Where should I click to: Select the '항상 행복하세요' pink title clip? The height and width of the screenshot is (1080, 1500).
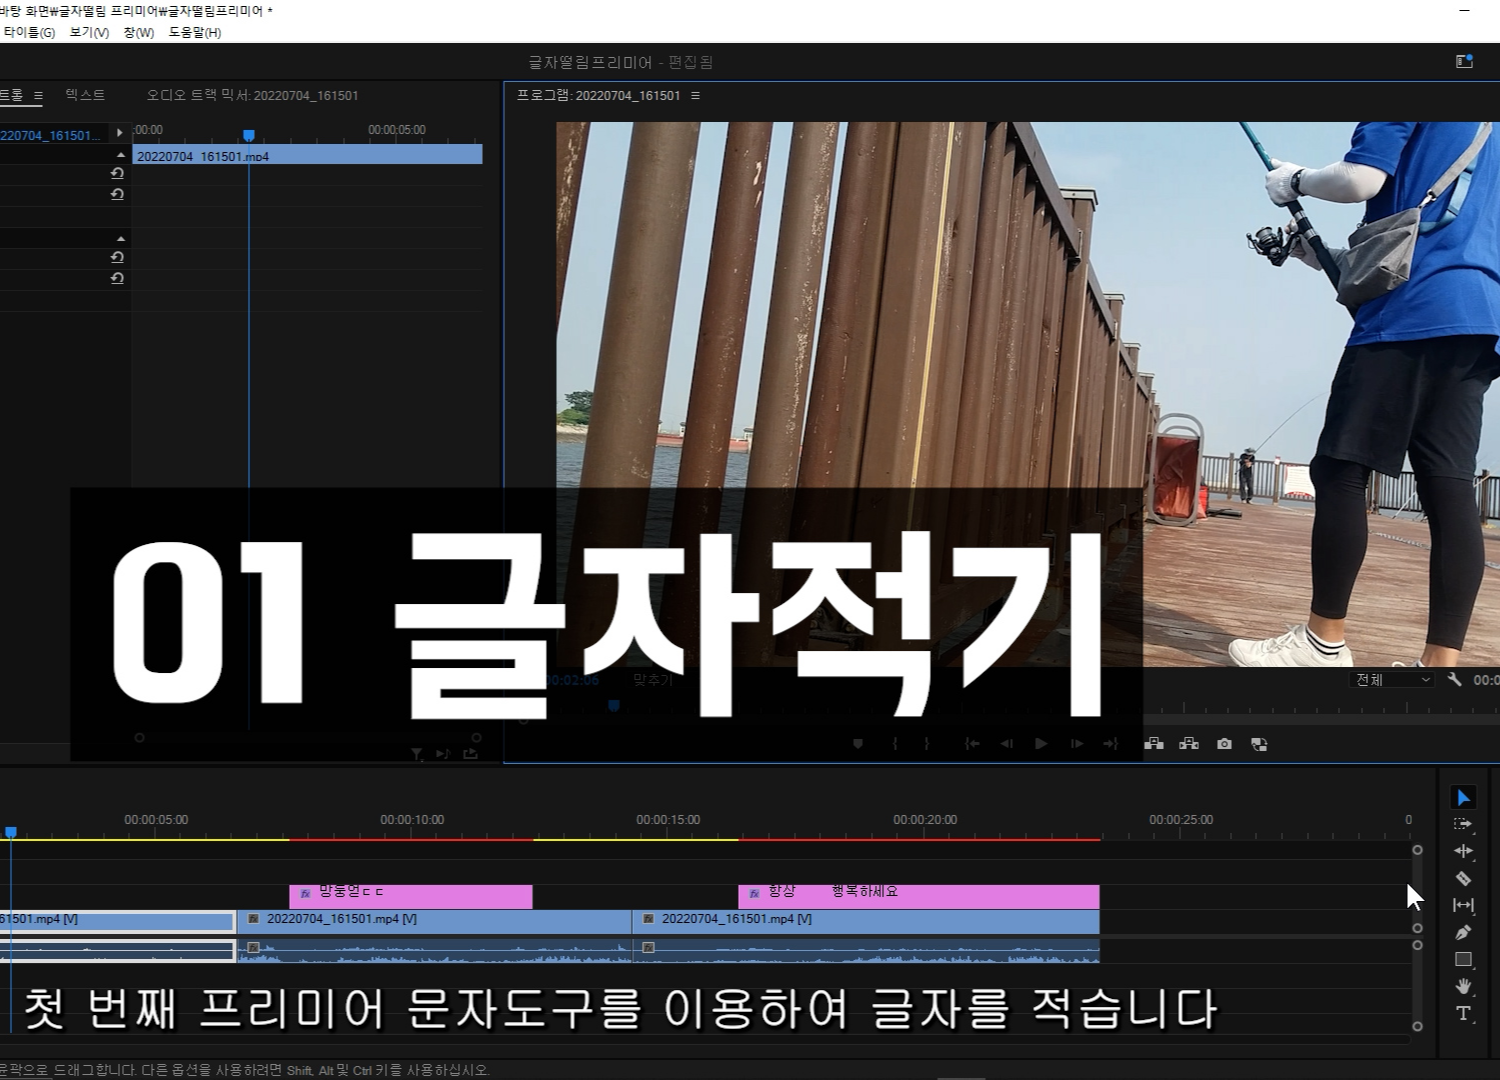point(919,896)
